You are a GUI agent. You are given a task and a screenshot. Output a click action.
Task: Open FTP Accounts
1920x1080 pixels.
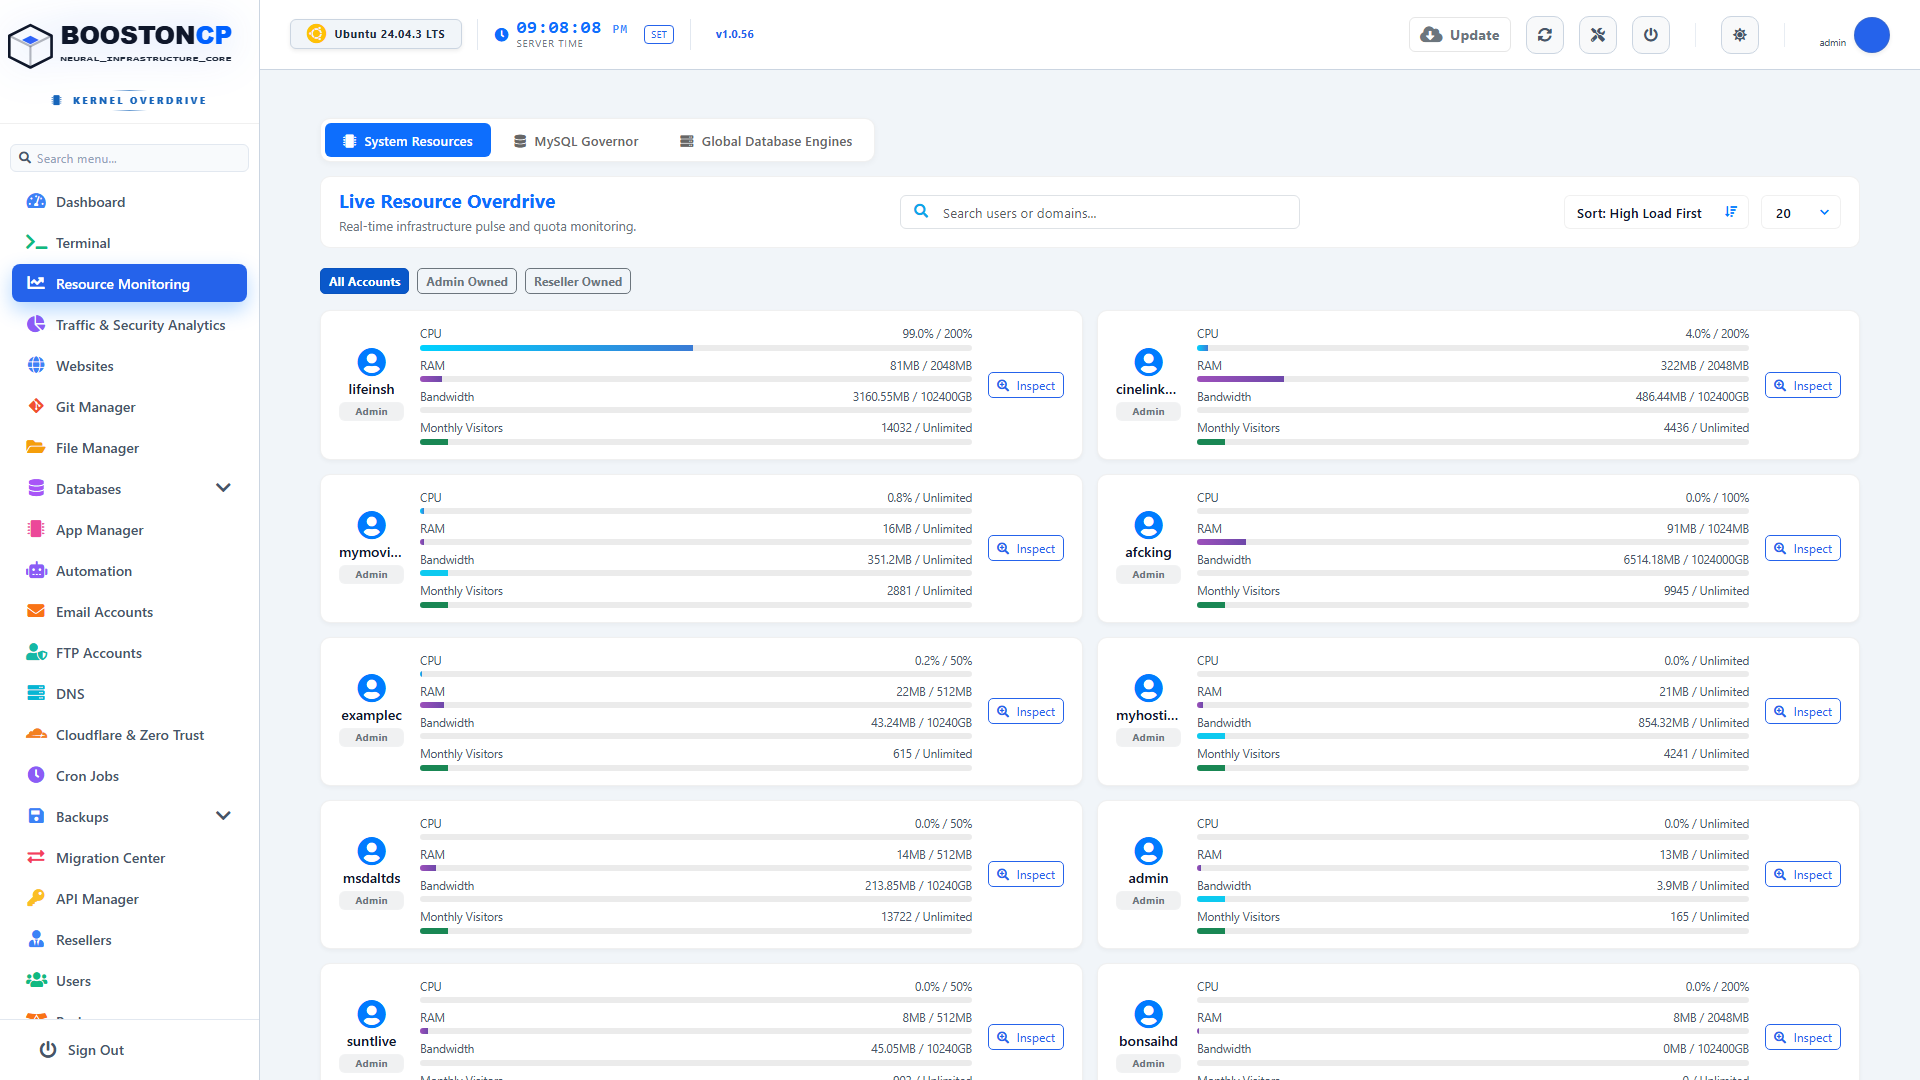click(x=129, y=653)
